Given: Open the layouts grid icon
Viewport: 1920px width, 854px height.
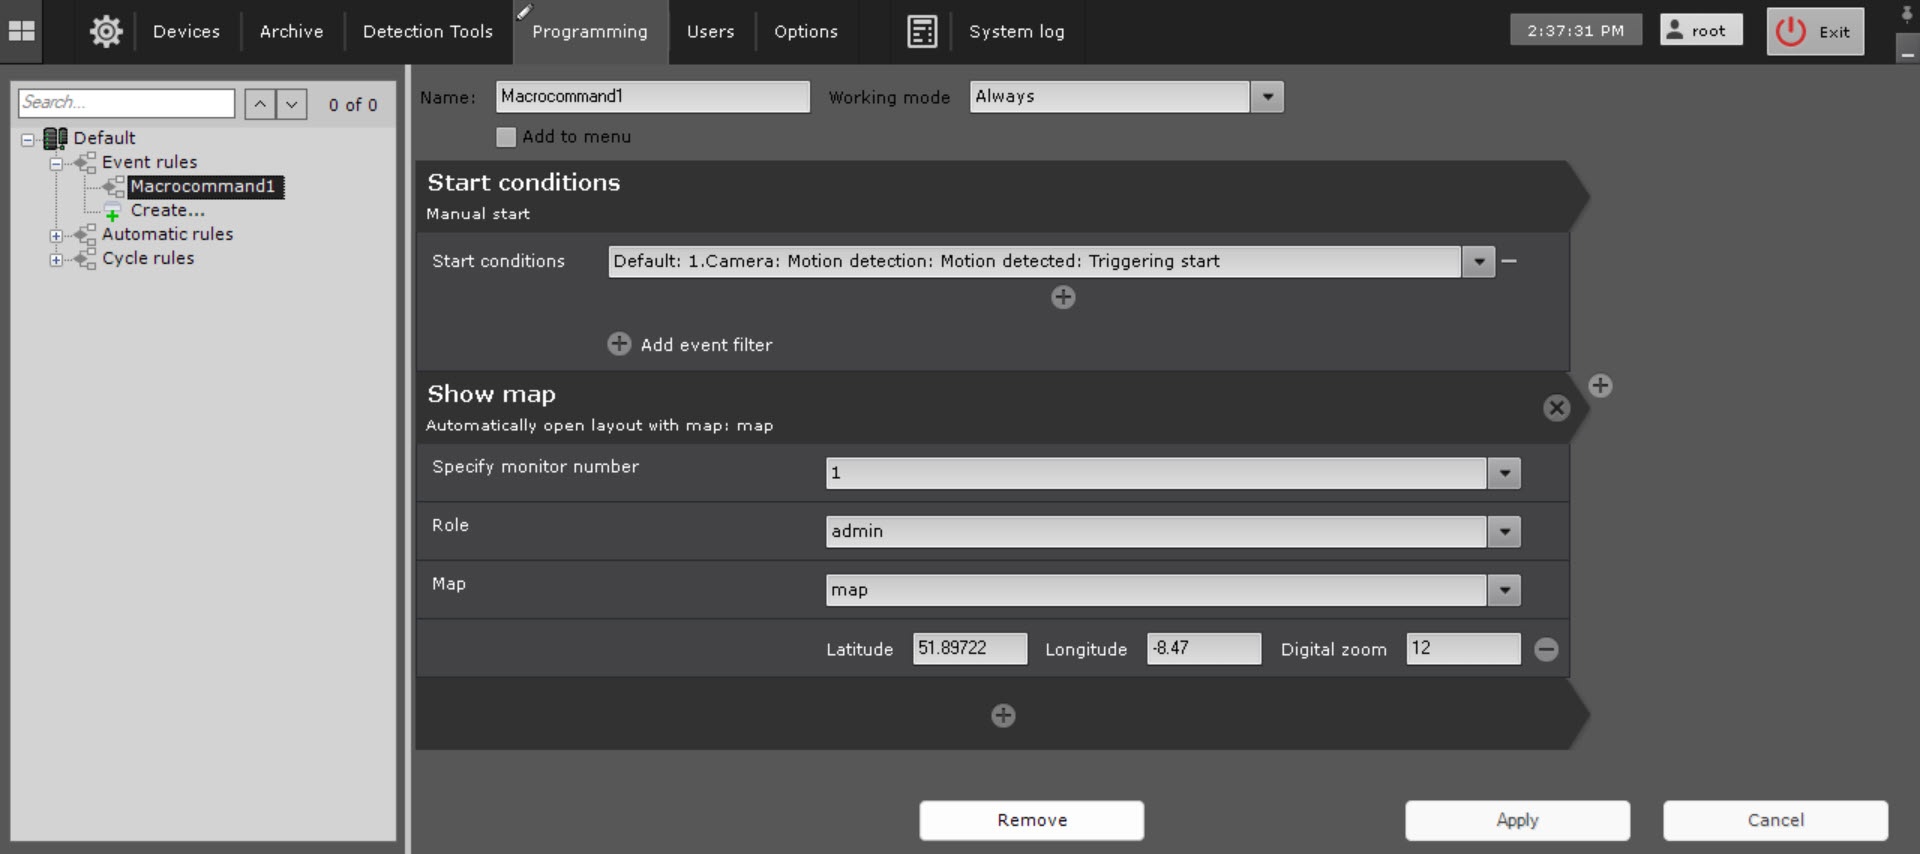Looking at the screenshot, I should tap(21, 31).
